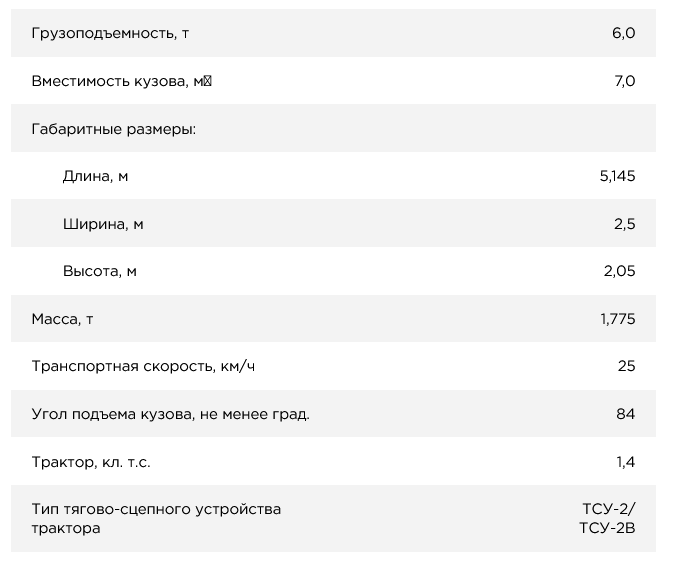
Task: Click the 'ТСУ-2/ ТСУ-2В' hitch type value
Action: point(607,518)
